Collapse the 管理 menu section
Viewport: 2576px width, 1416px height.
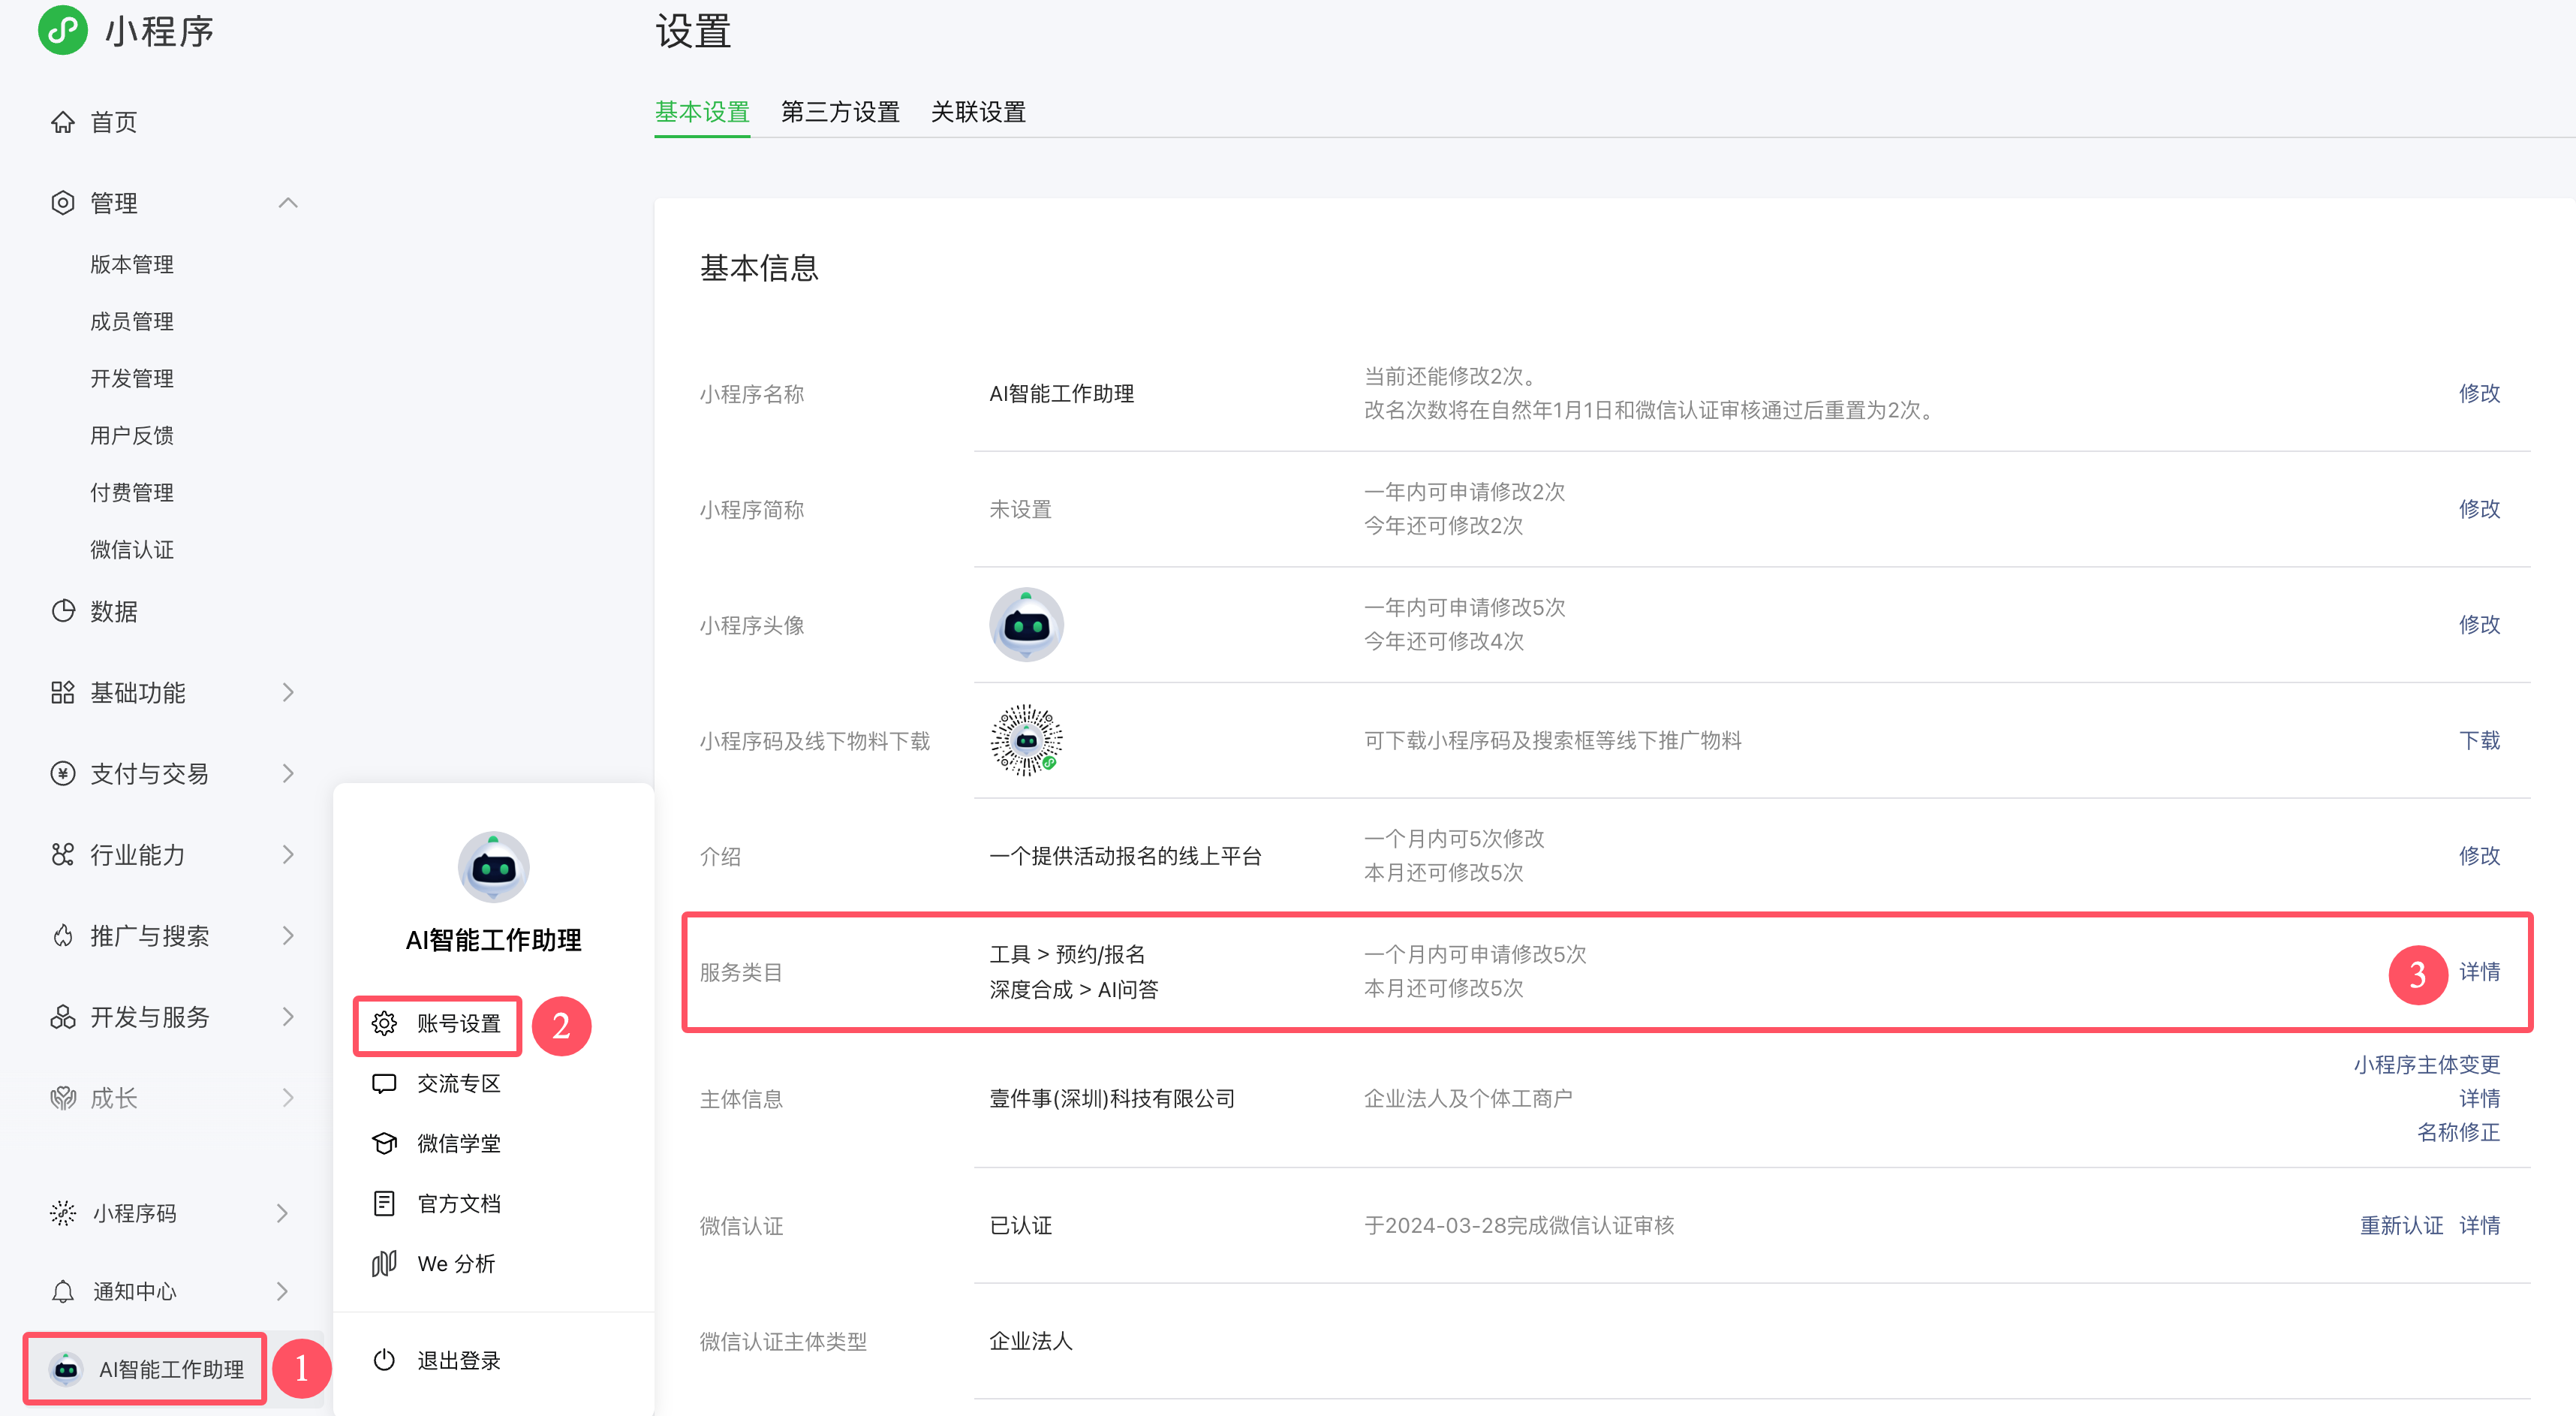point(288,203)
